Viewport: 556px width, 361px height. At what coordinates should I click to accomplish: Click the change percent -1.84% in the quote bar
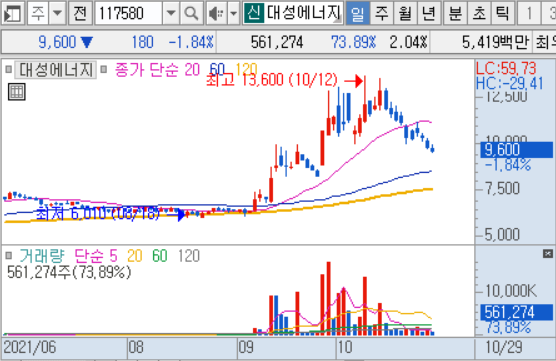pos(191,42)
